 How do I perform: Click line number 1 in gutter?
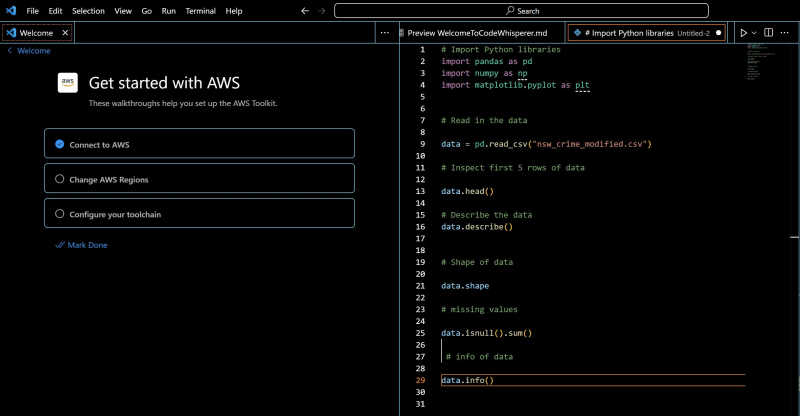pyautogui.click(x=422, y=50)
